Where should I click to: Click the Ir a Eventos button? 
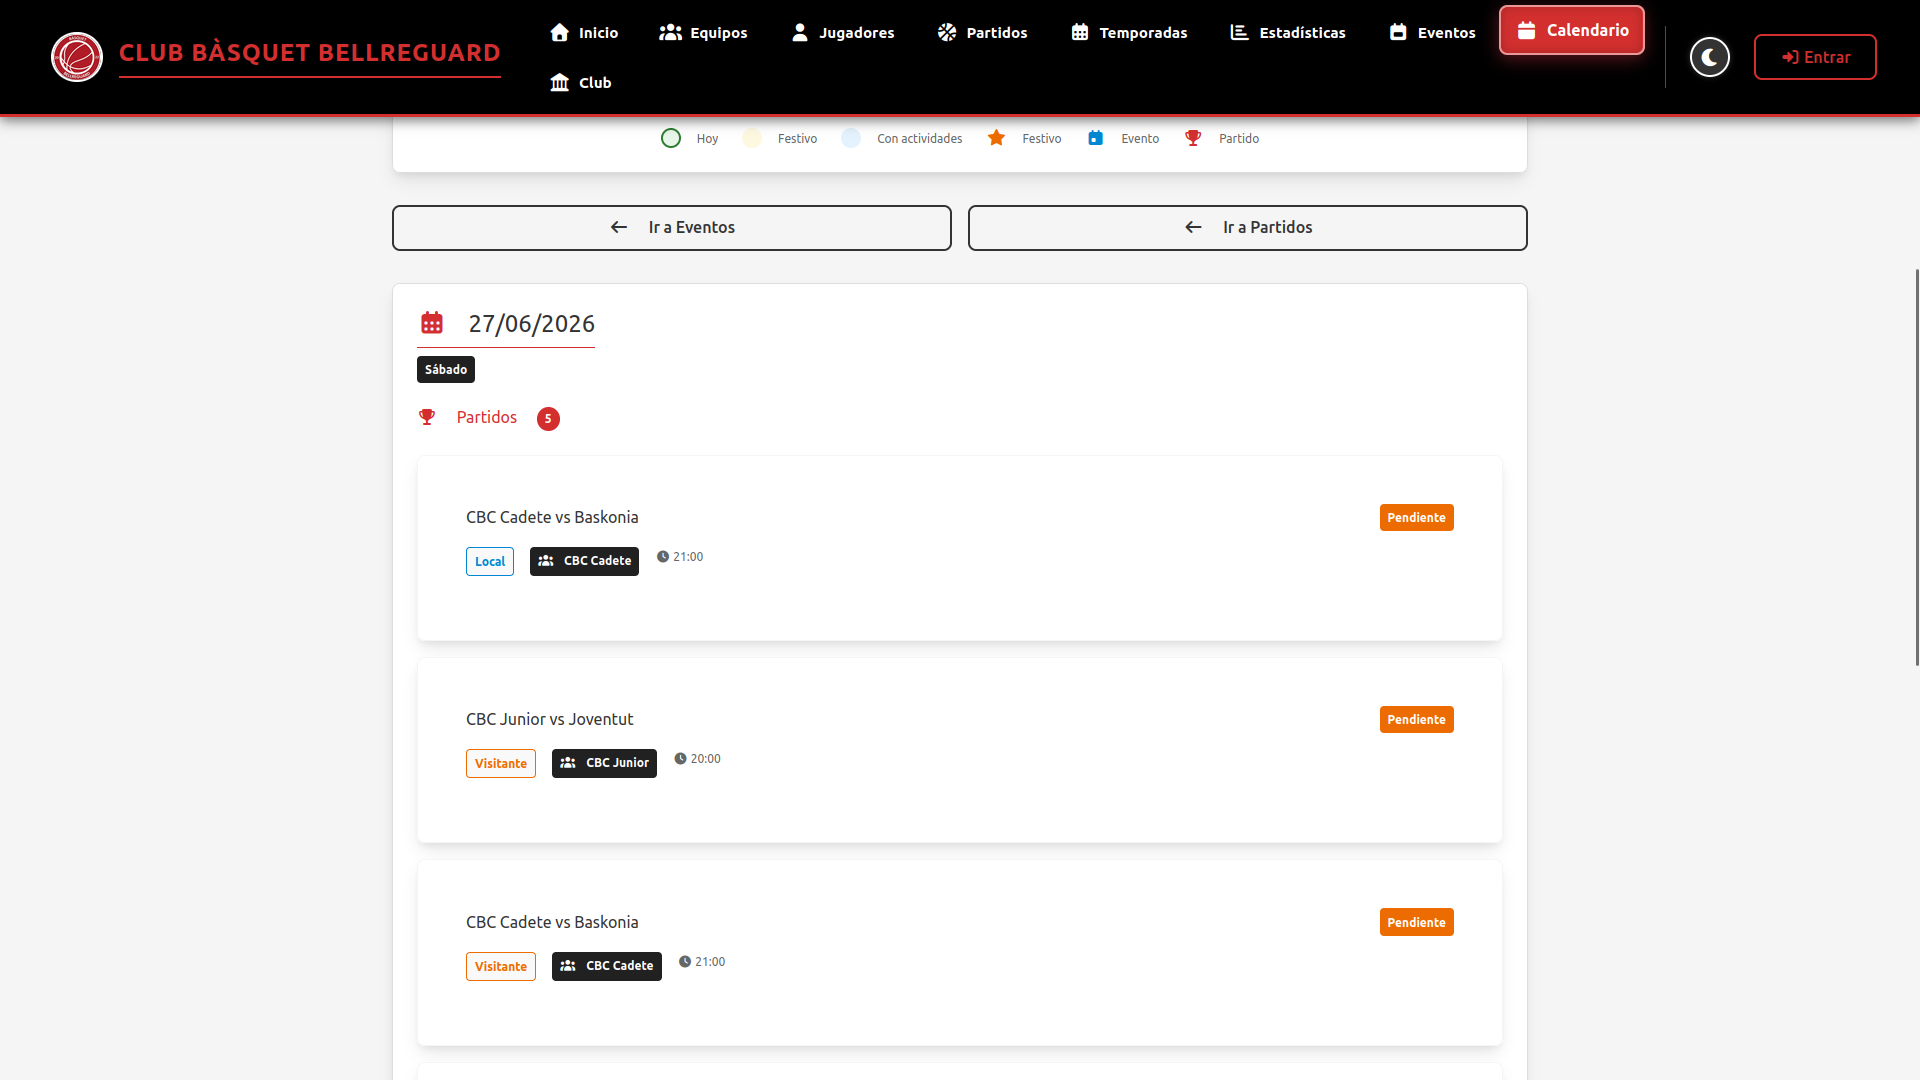coord(672,228)
